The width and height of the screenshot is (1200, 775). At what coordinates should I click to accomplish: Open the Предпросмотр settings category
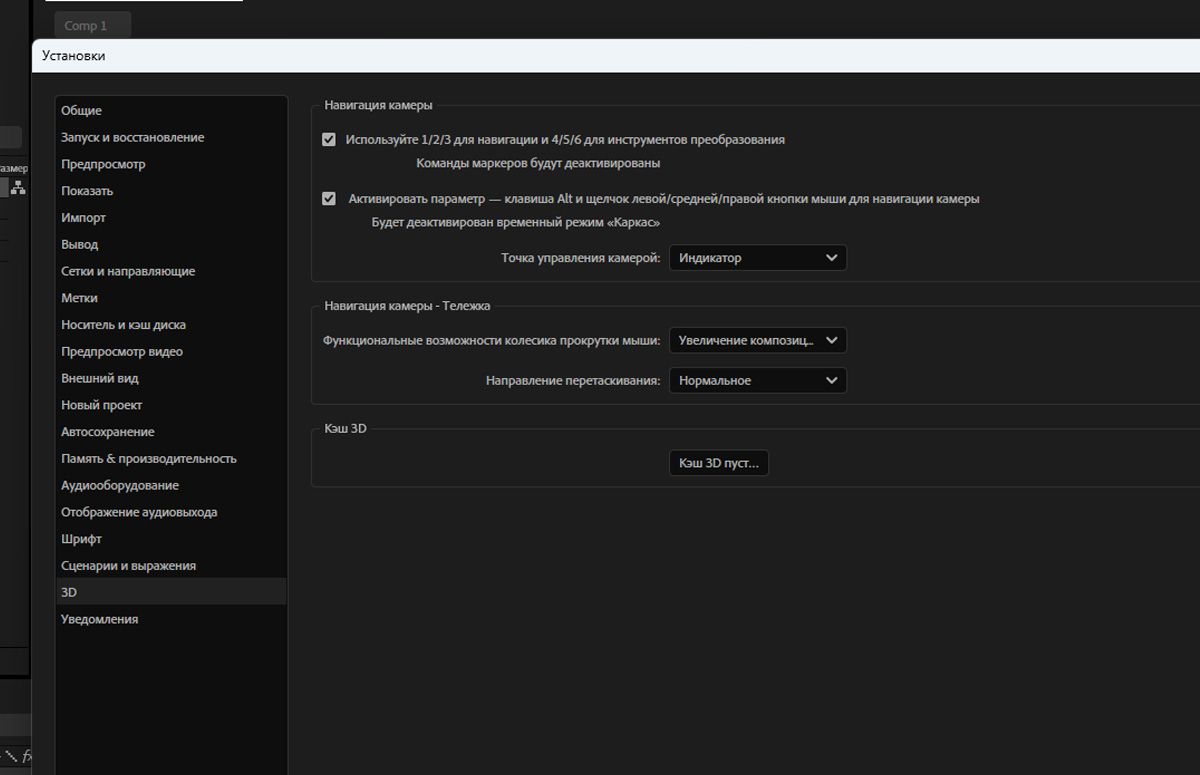[x=171, y=164]
